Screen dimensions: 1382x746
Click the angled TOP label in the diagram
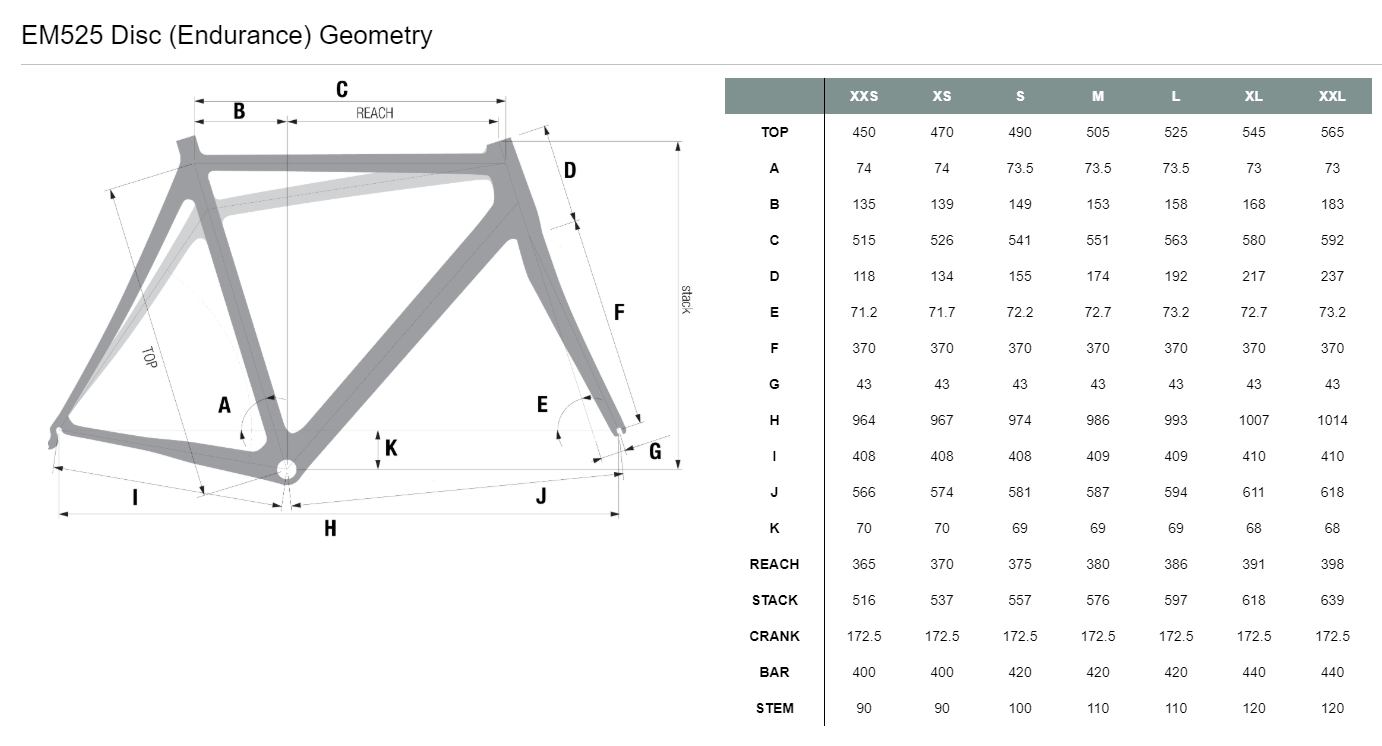(149, 358)
